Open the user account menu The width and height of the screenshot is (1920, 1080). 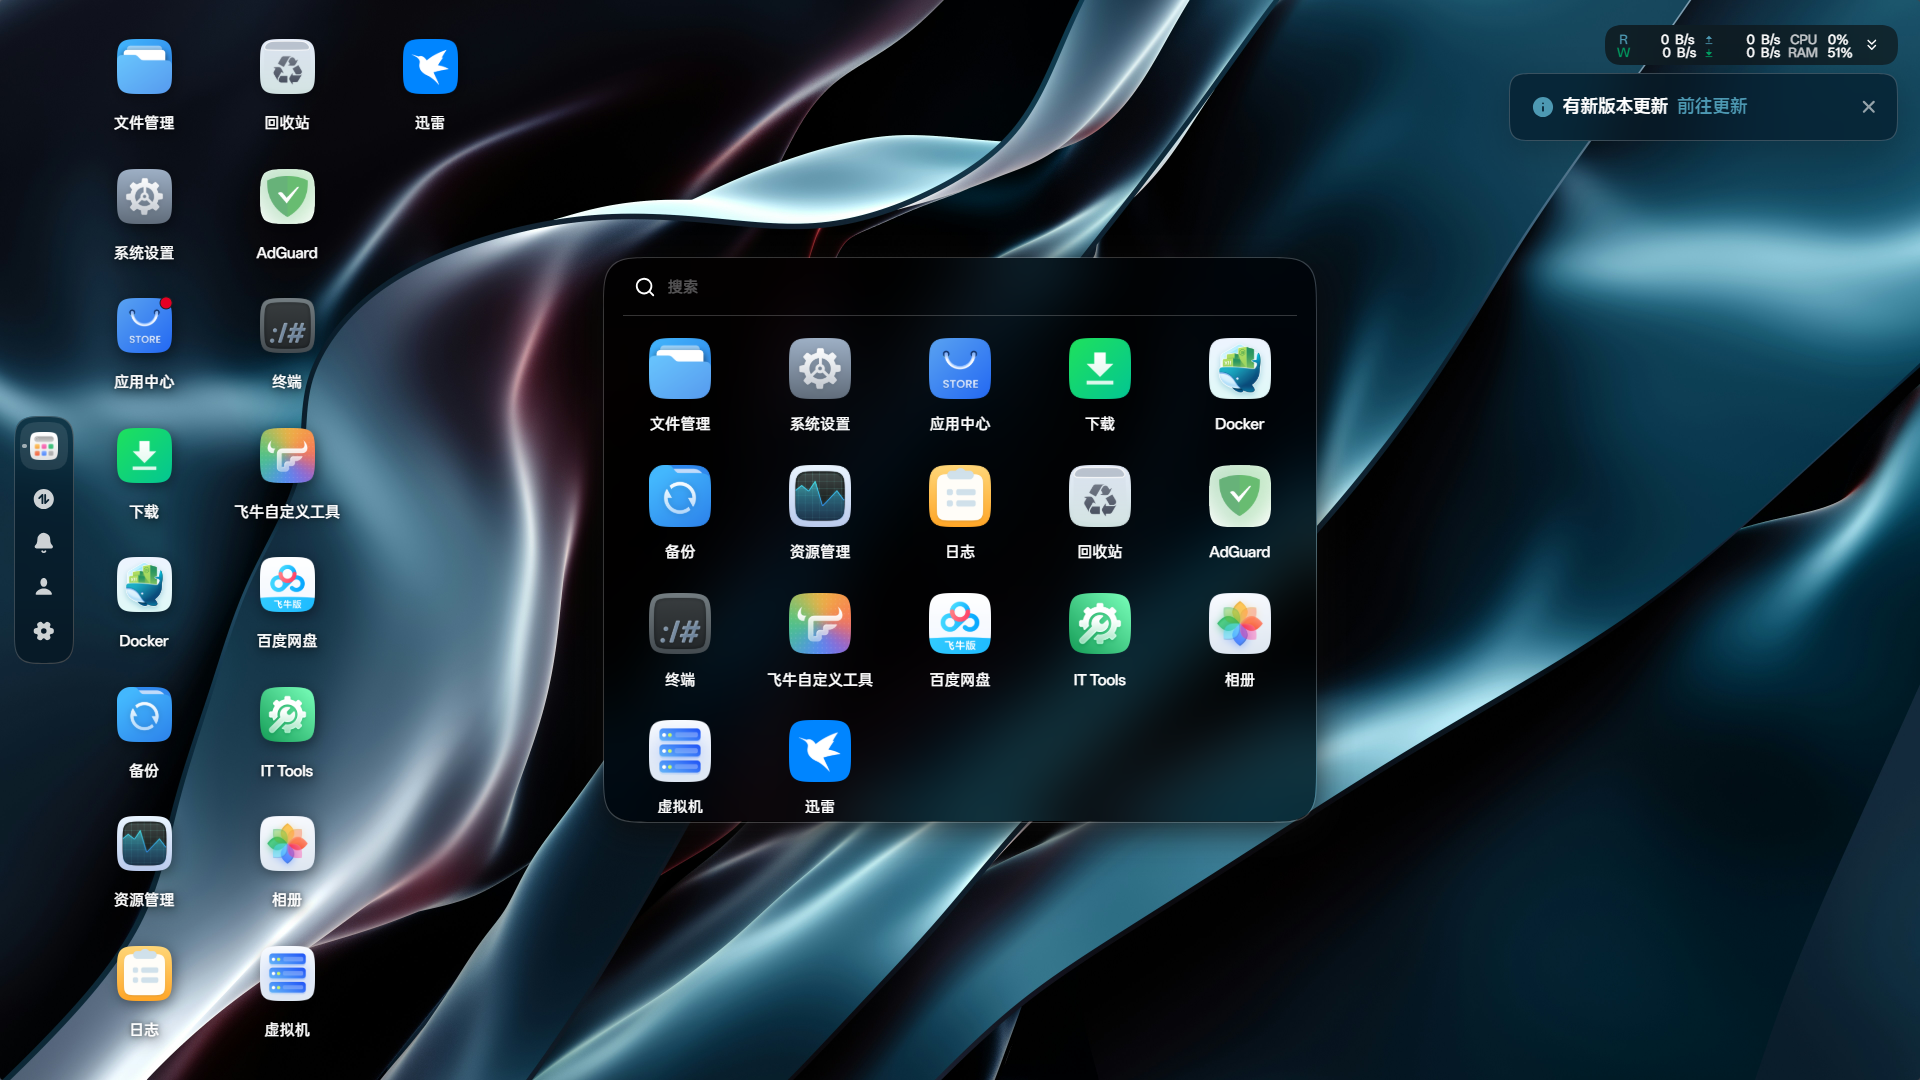tap(44, 587)
